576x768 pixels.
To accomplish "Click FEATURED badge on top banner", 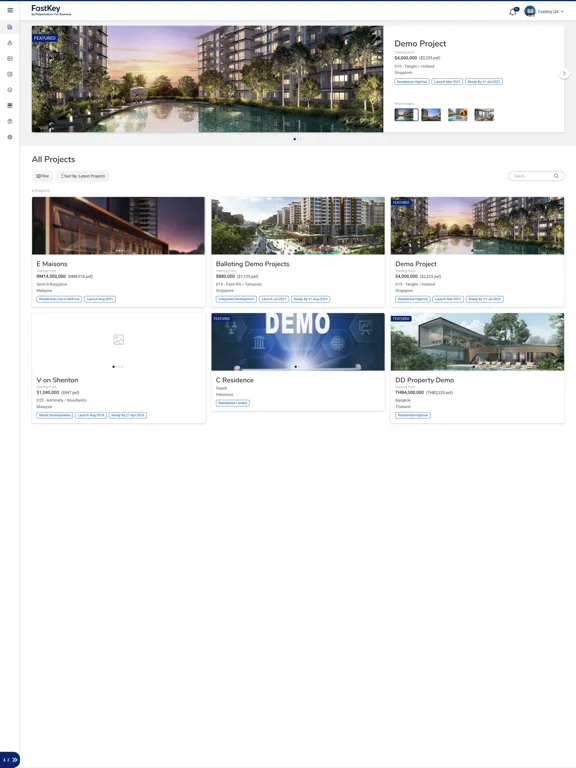I will [x=45, y=38].
